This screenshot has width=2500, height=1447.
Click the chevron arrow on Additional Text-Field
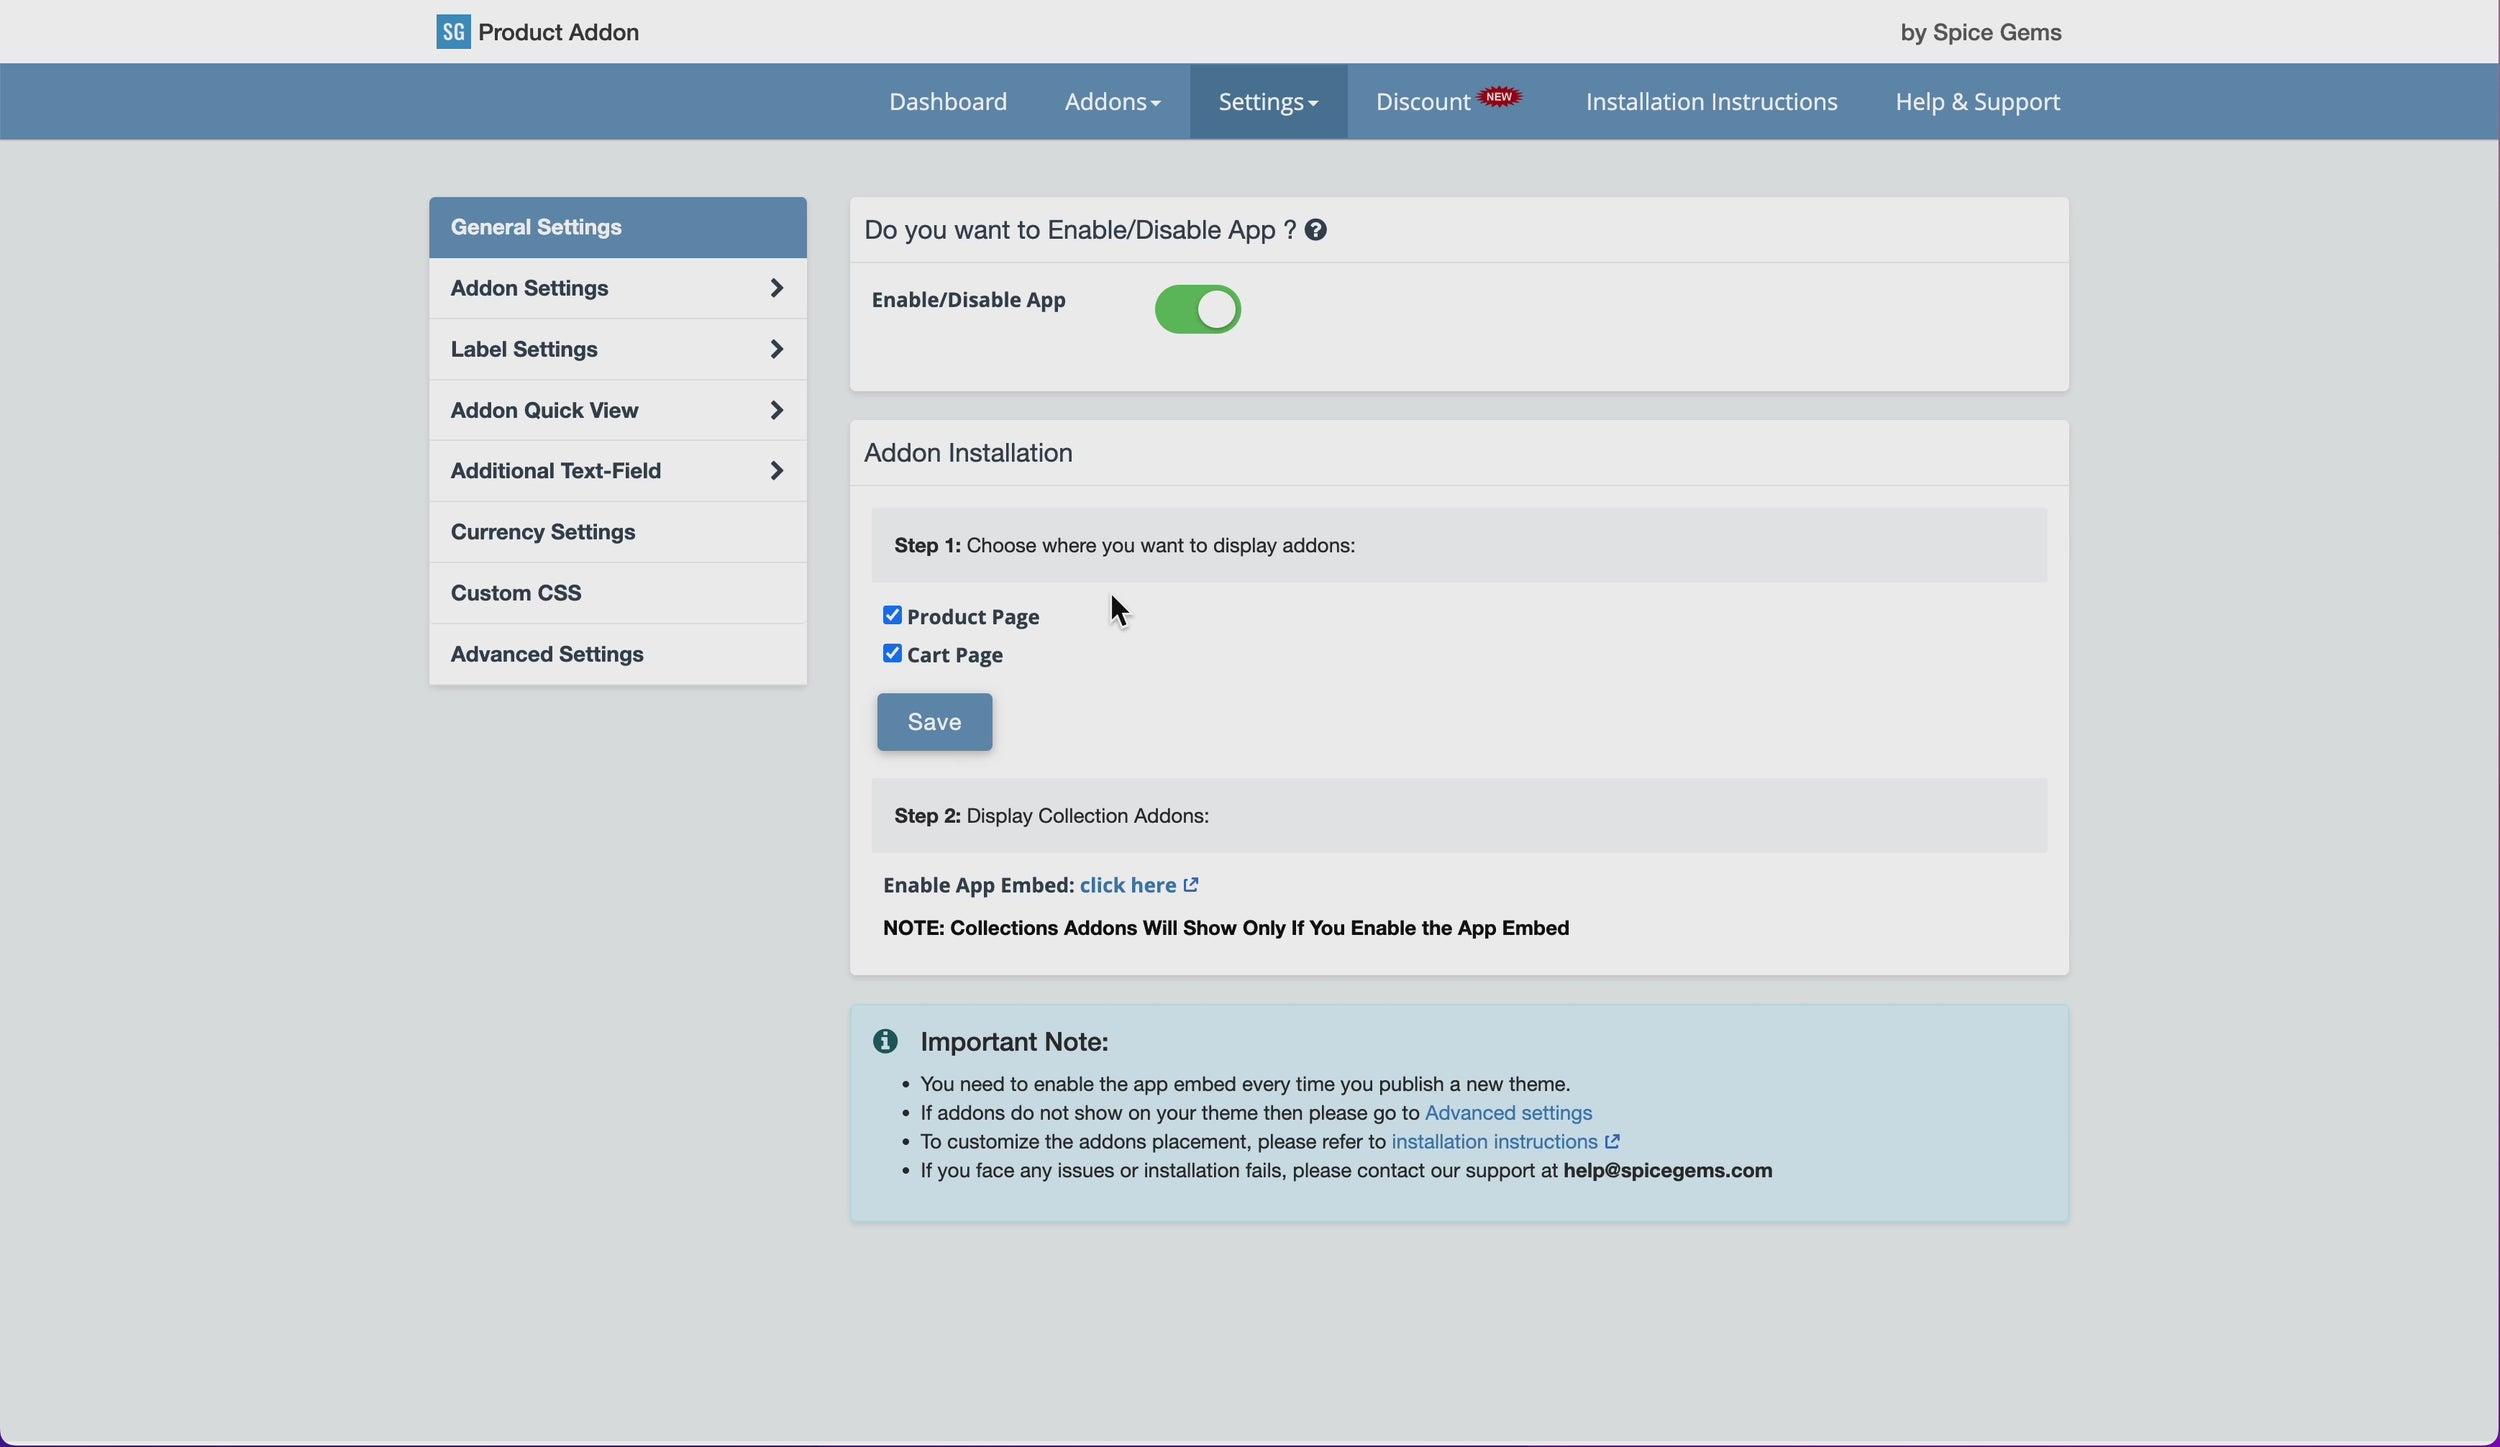pos(777,471)
